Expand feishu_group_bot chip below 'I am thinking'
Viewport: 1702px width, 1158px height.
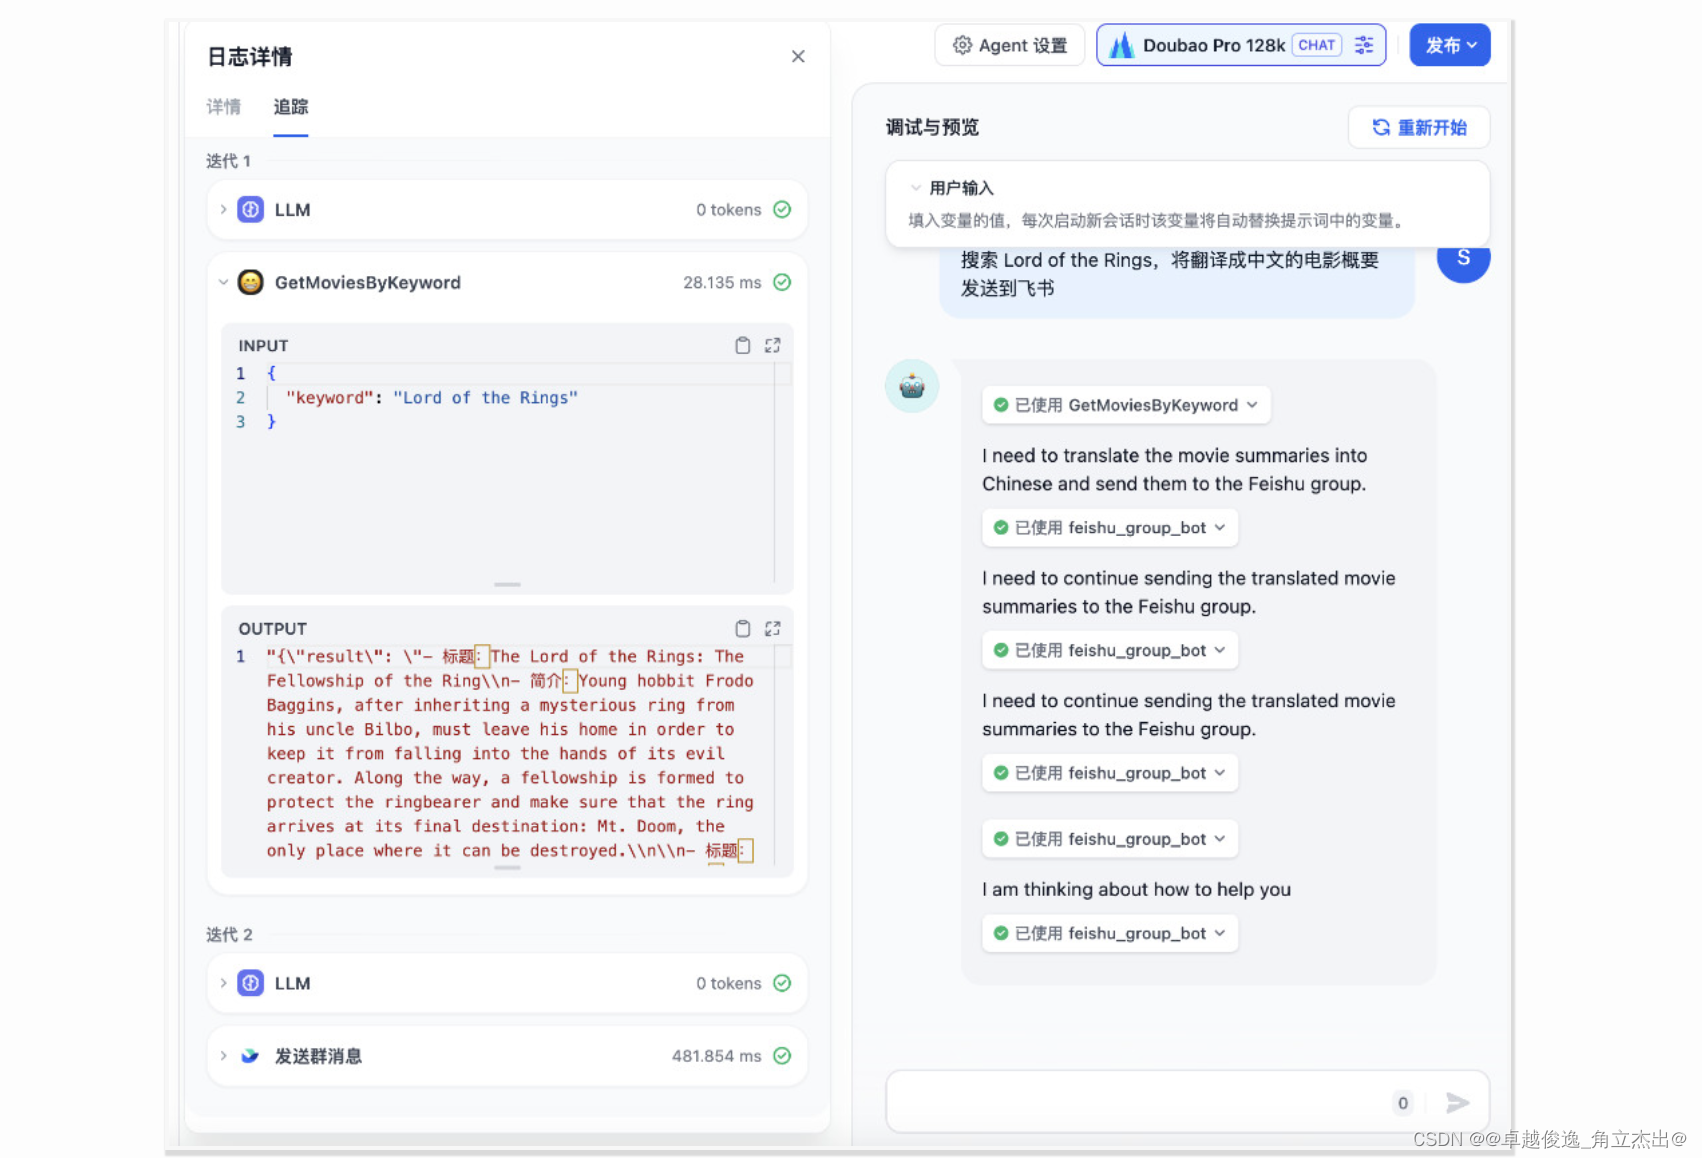tap(1110, 933)
